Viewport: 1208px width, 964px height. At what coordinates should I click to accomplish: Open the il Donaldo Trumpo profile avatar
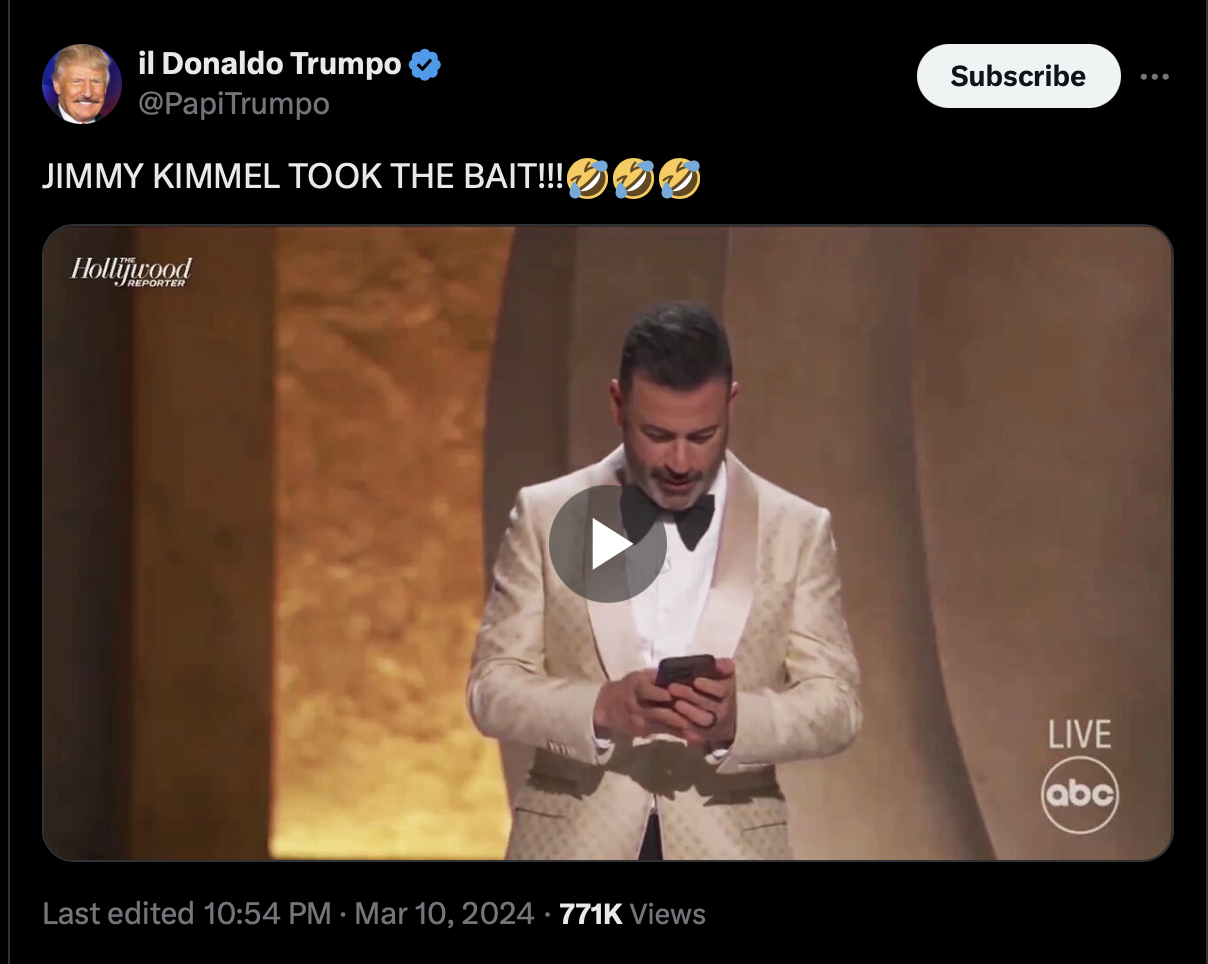point(82,84)
